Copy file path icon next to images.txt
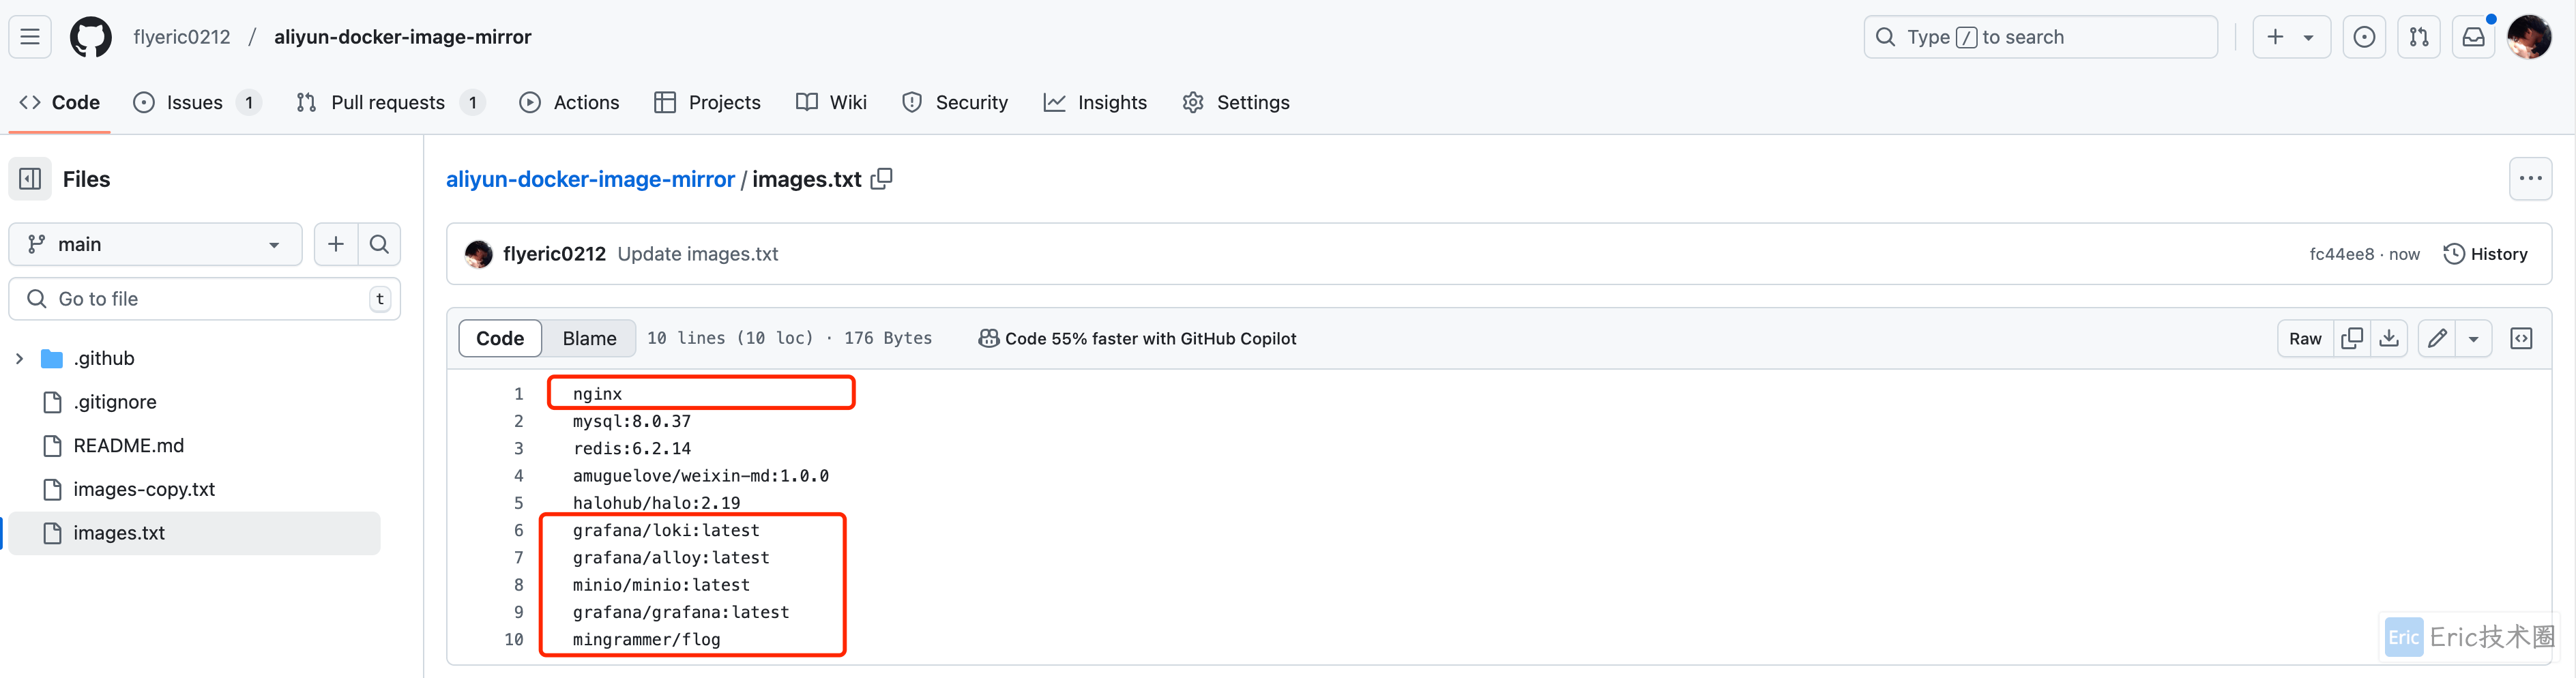The image size is (2576, 678). pos(881,179)
